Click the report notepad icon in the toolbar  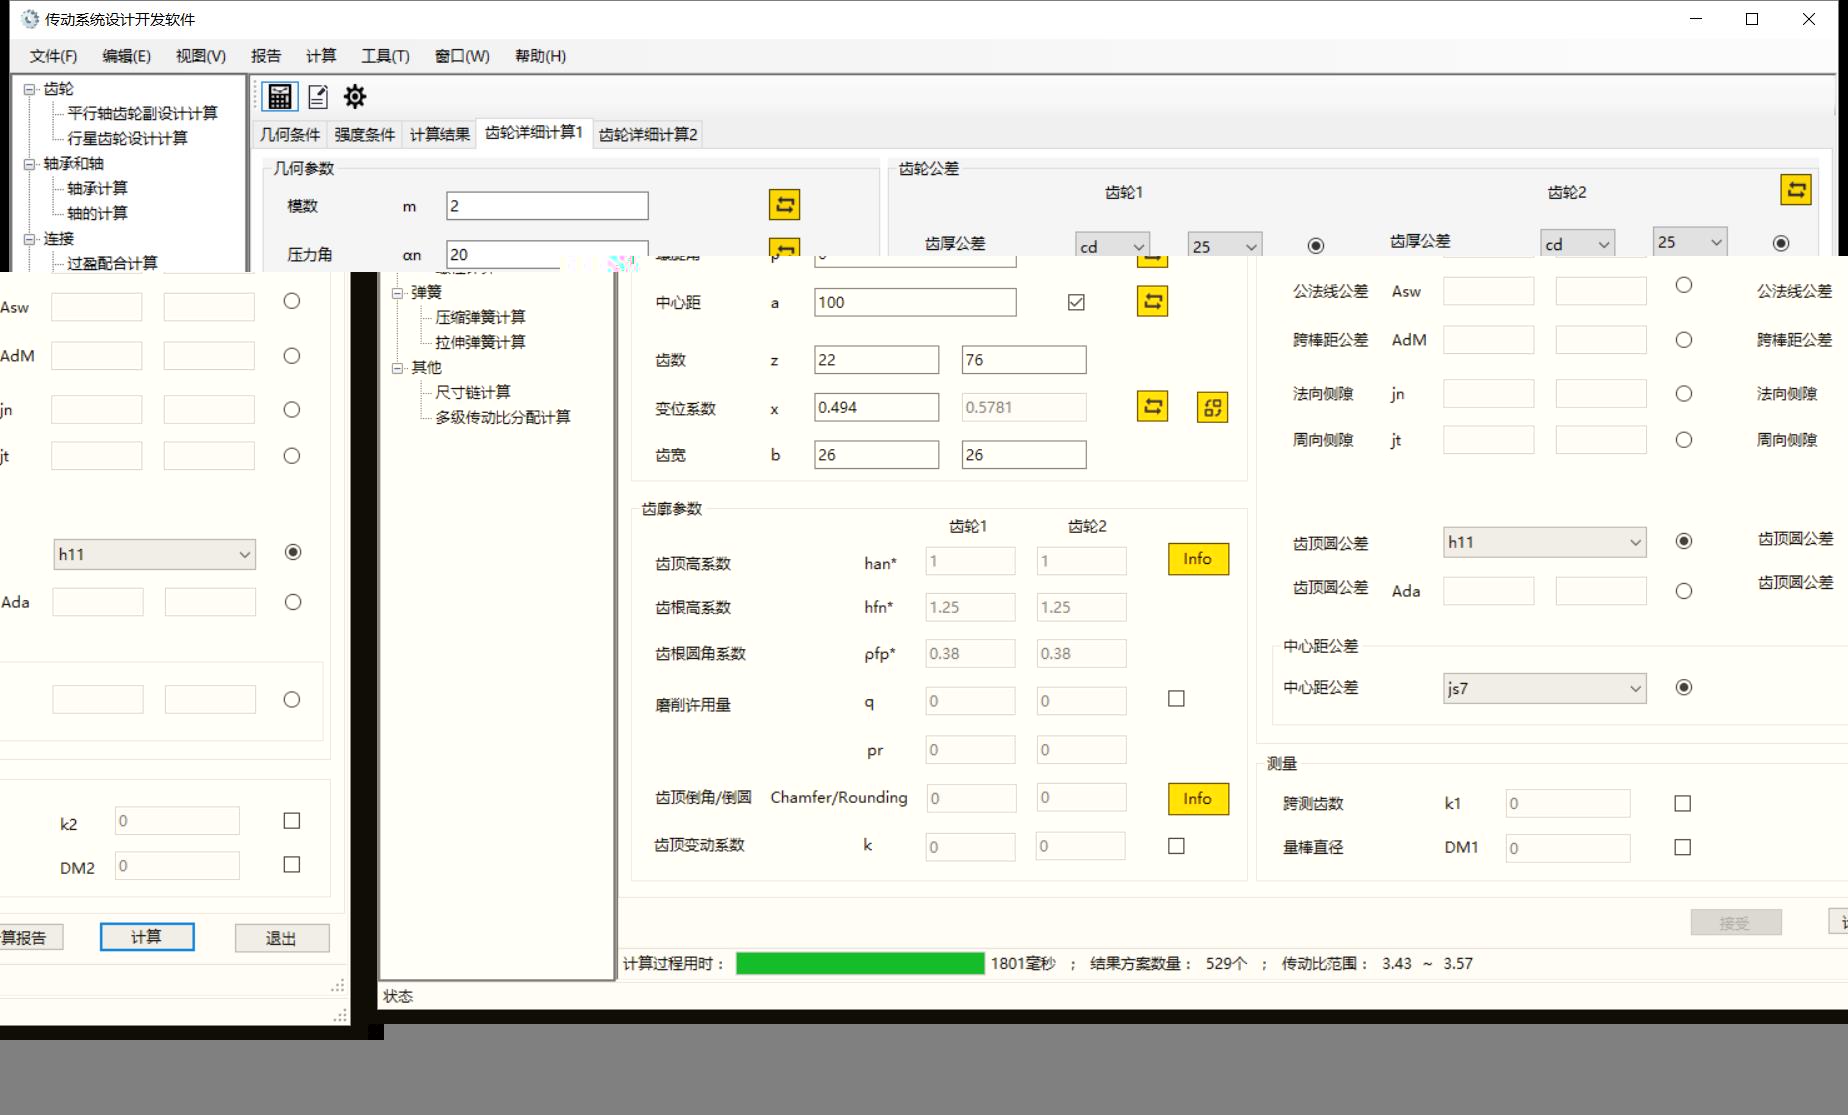[x=318, y=96]
